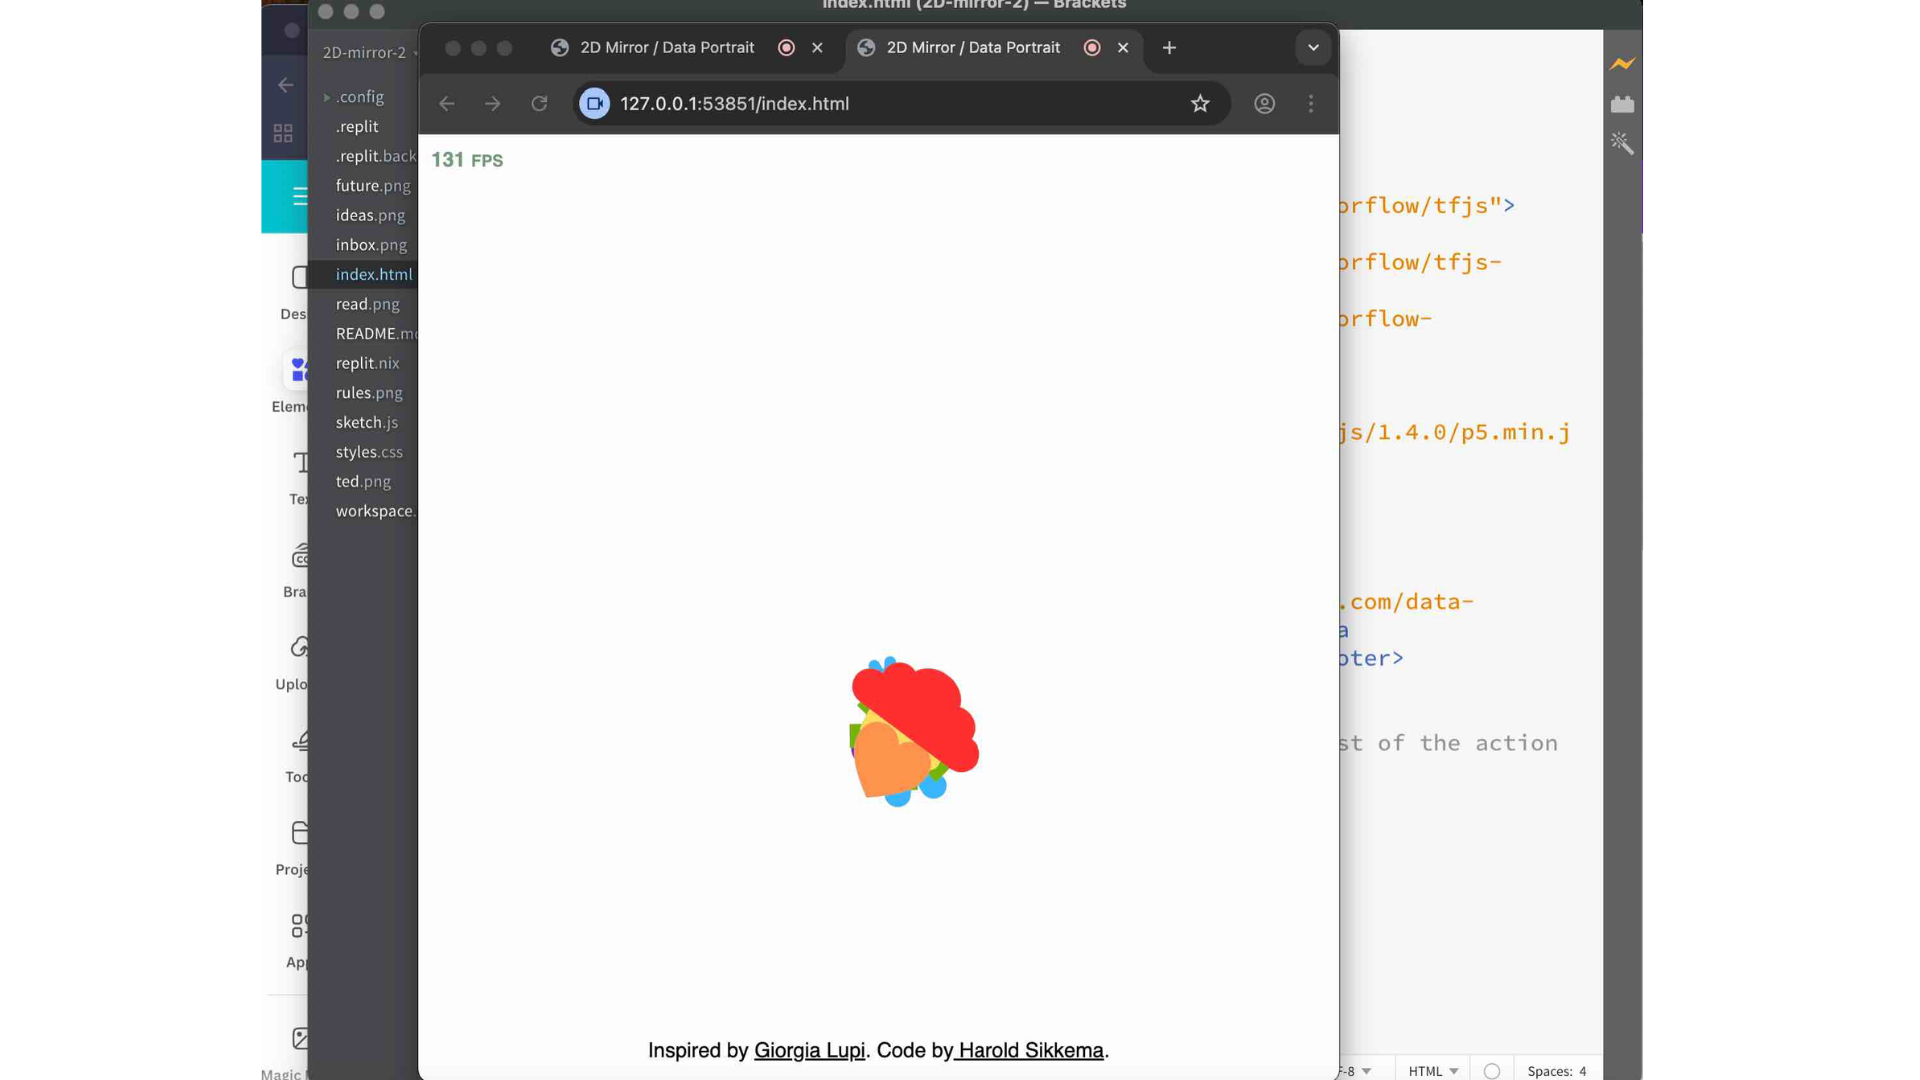Viewport: 1920px width, 1080px height.
Task: Open the Extension Manager brick icon
Action: [1622, 103]
